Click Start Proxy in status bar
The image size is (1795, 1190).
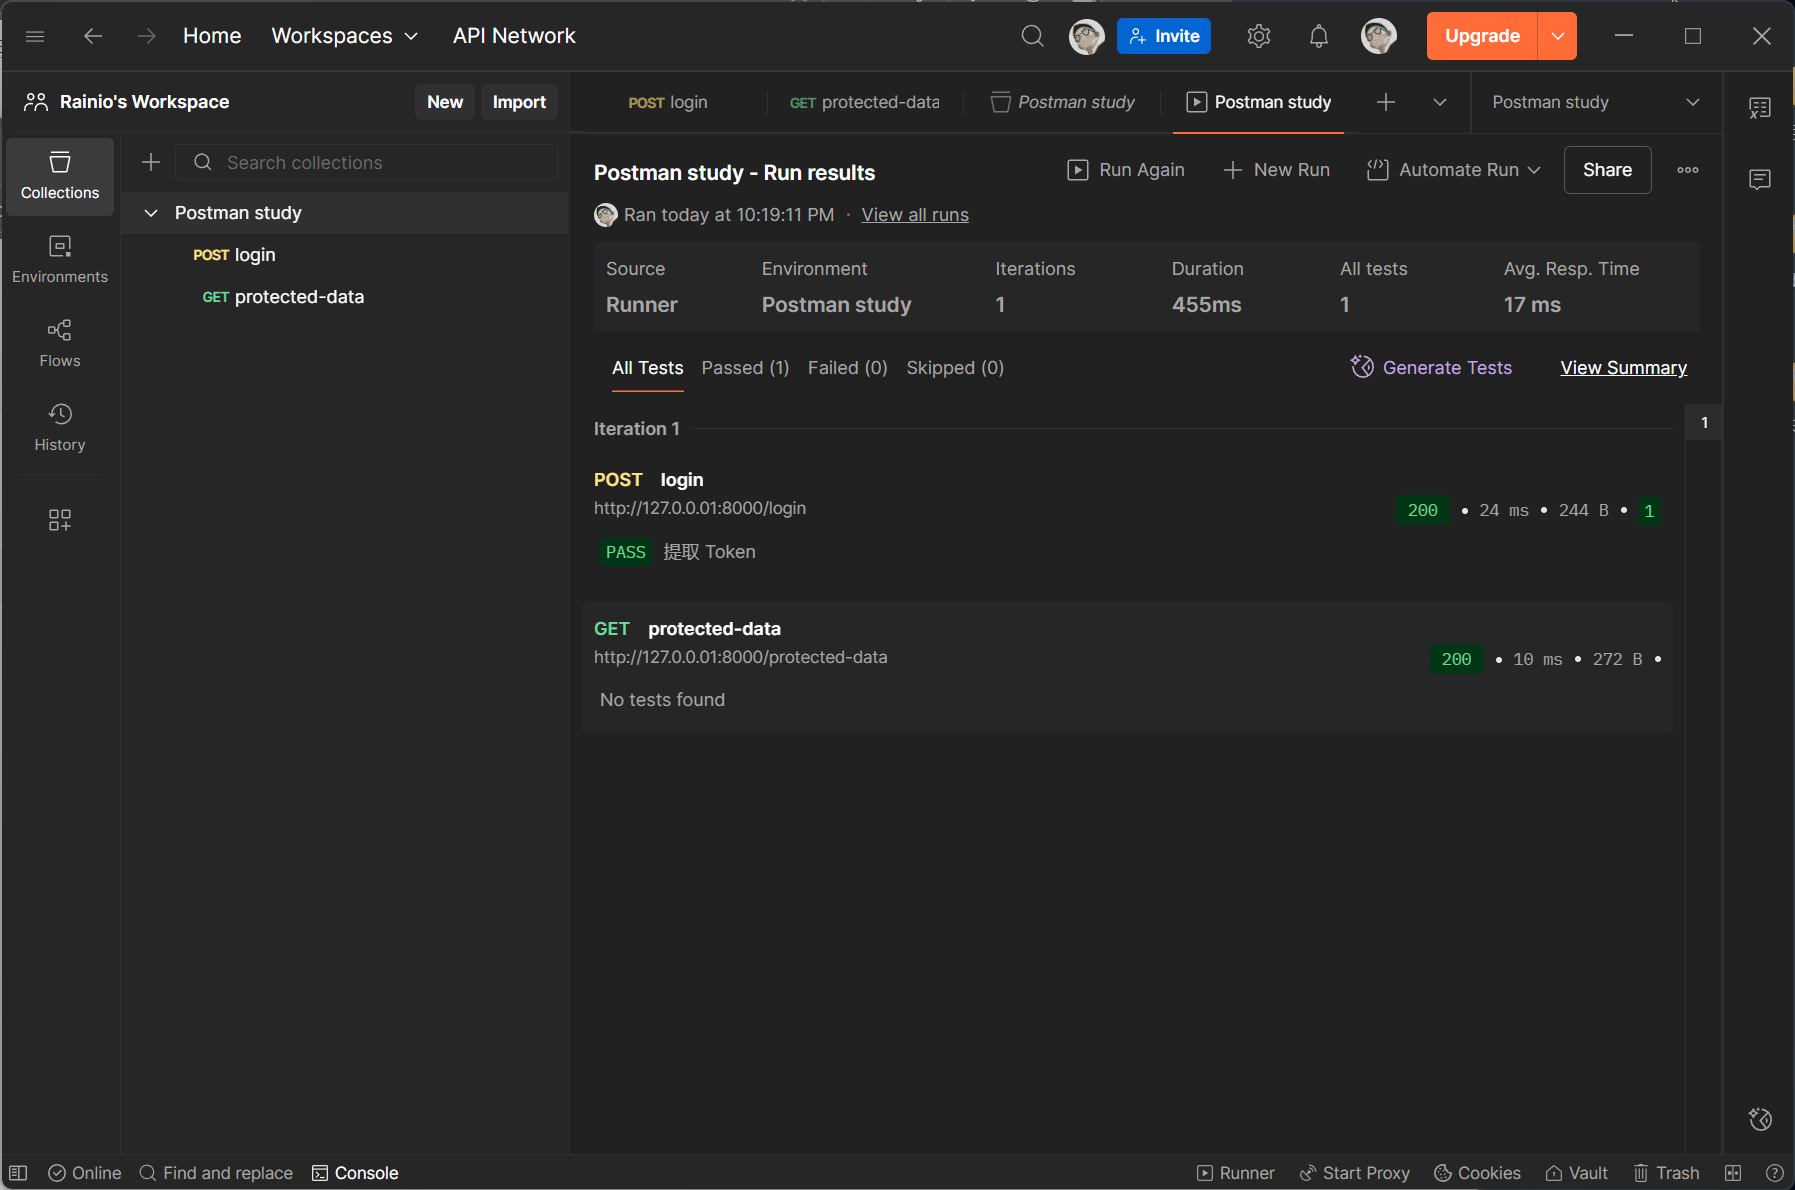pyautogui.click(x=1355, y=1173)
